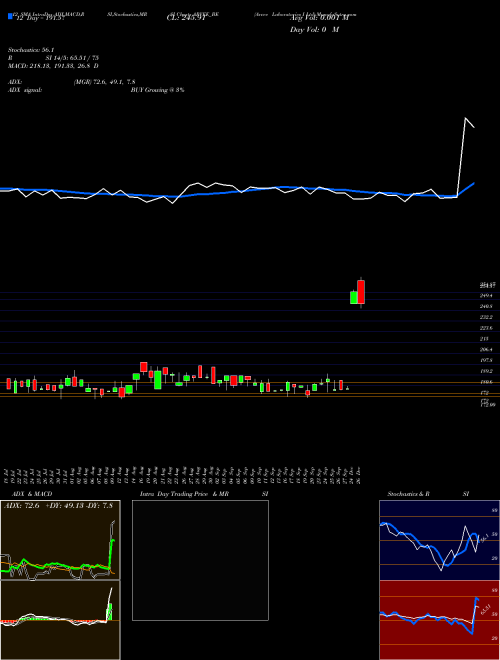500x660 pixels.
Task: Select the 'ADX: 72.6 +DY: 49.13 -DY: 7.8' header
Action: (x=59, y=506)
